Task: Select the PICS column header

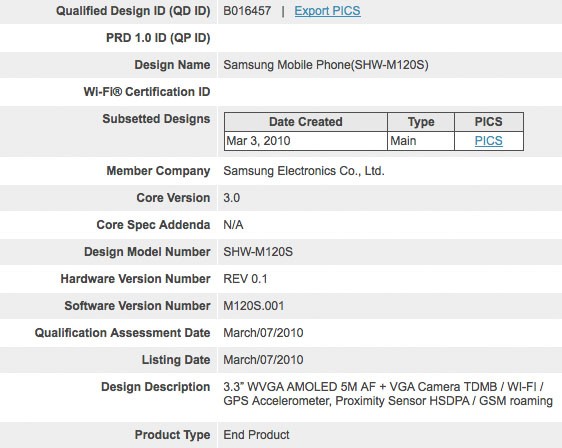Action: point(489,122)
